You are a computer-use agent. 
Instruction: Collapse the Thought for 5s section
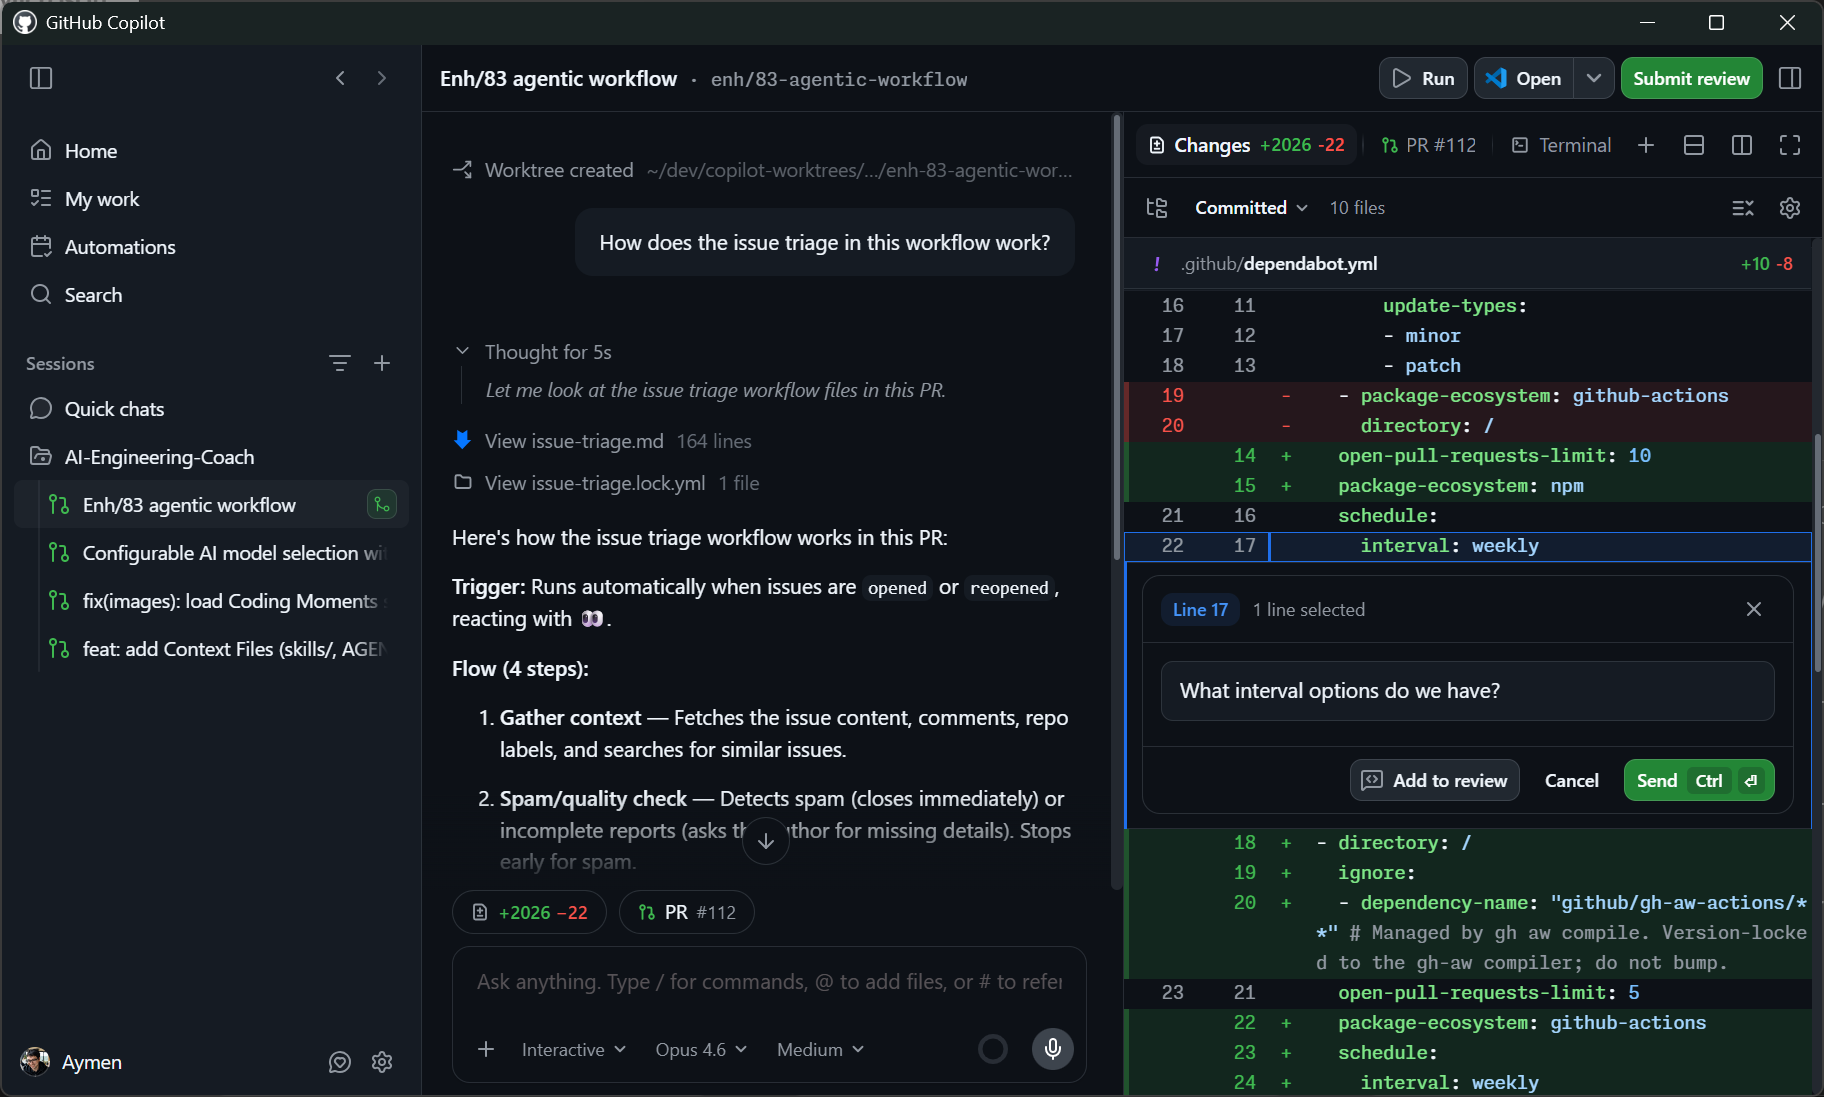pos(532,352)
